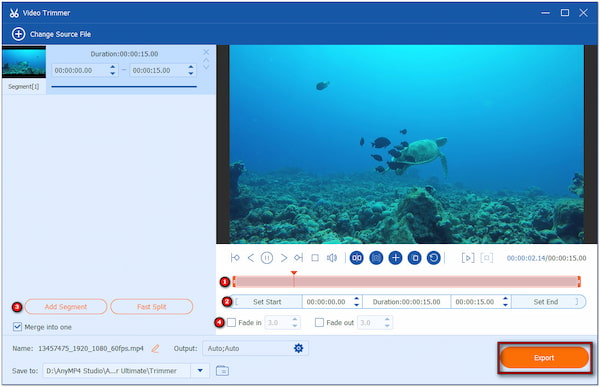The width and height of the screenshot is (600, 387).
Task: Step back to the previous frame
Action: pyautogui.click(x=251, y=258)
